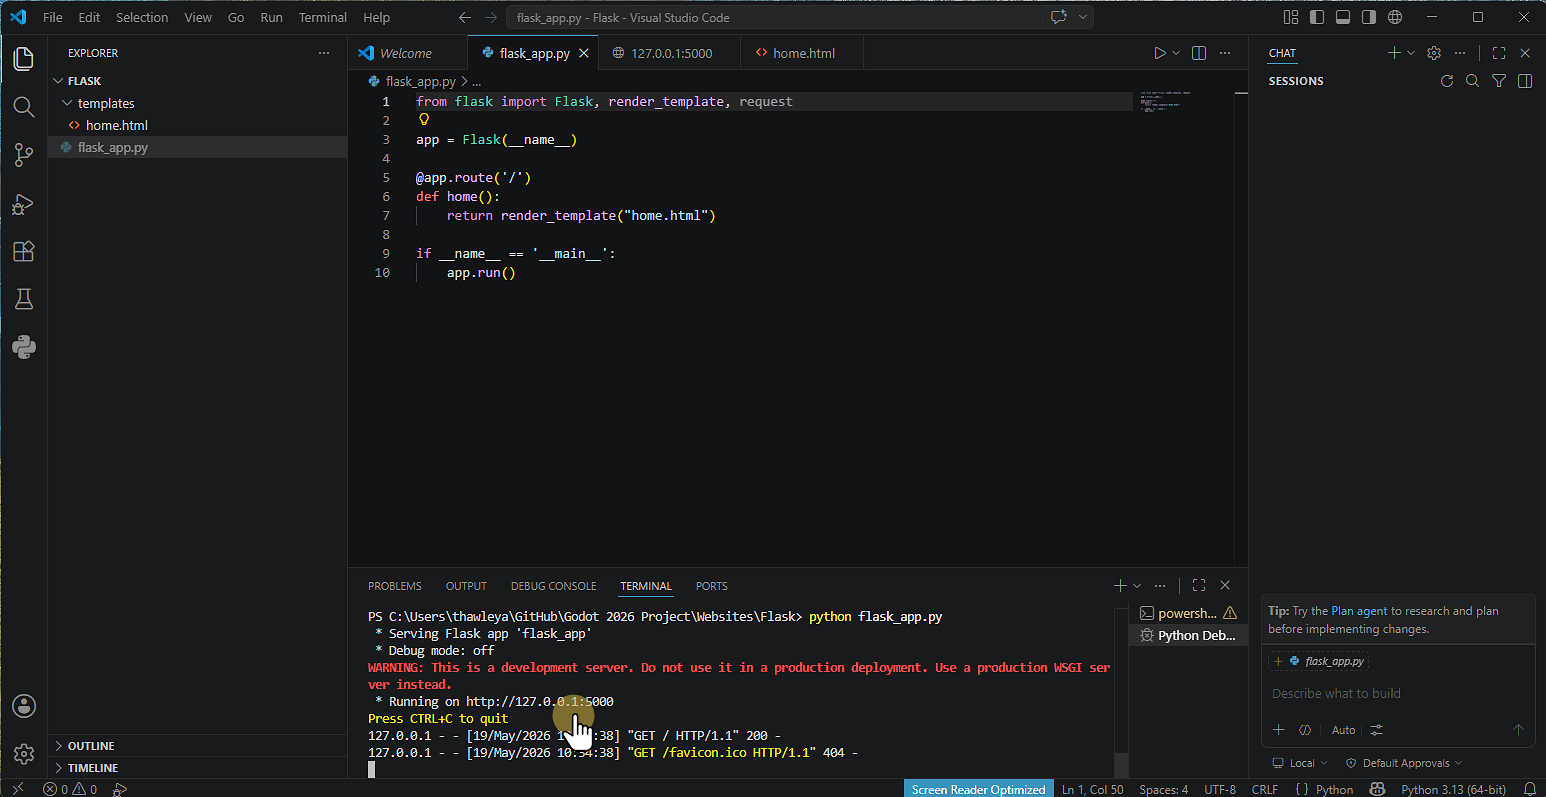Open the Explorer view in the activity bar
The image size is (1546, 797).
[24, 59]
